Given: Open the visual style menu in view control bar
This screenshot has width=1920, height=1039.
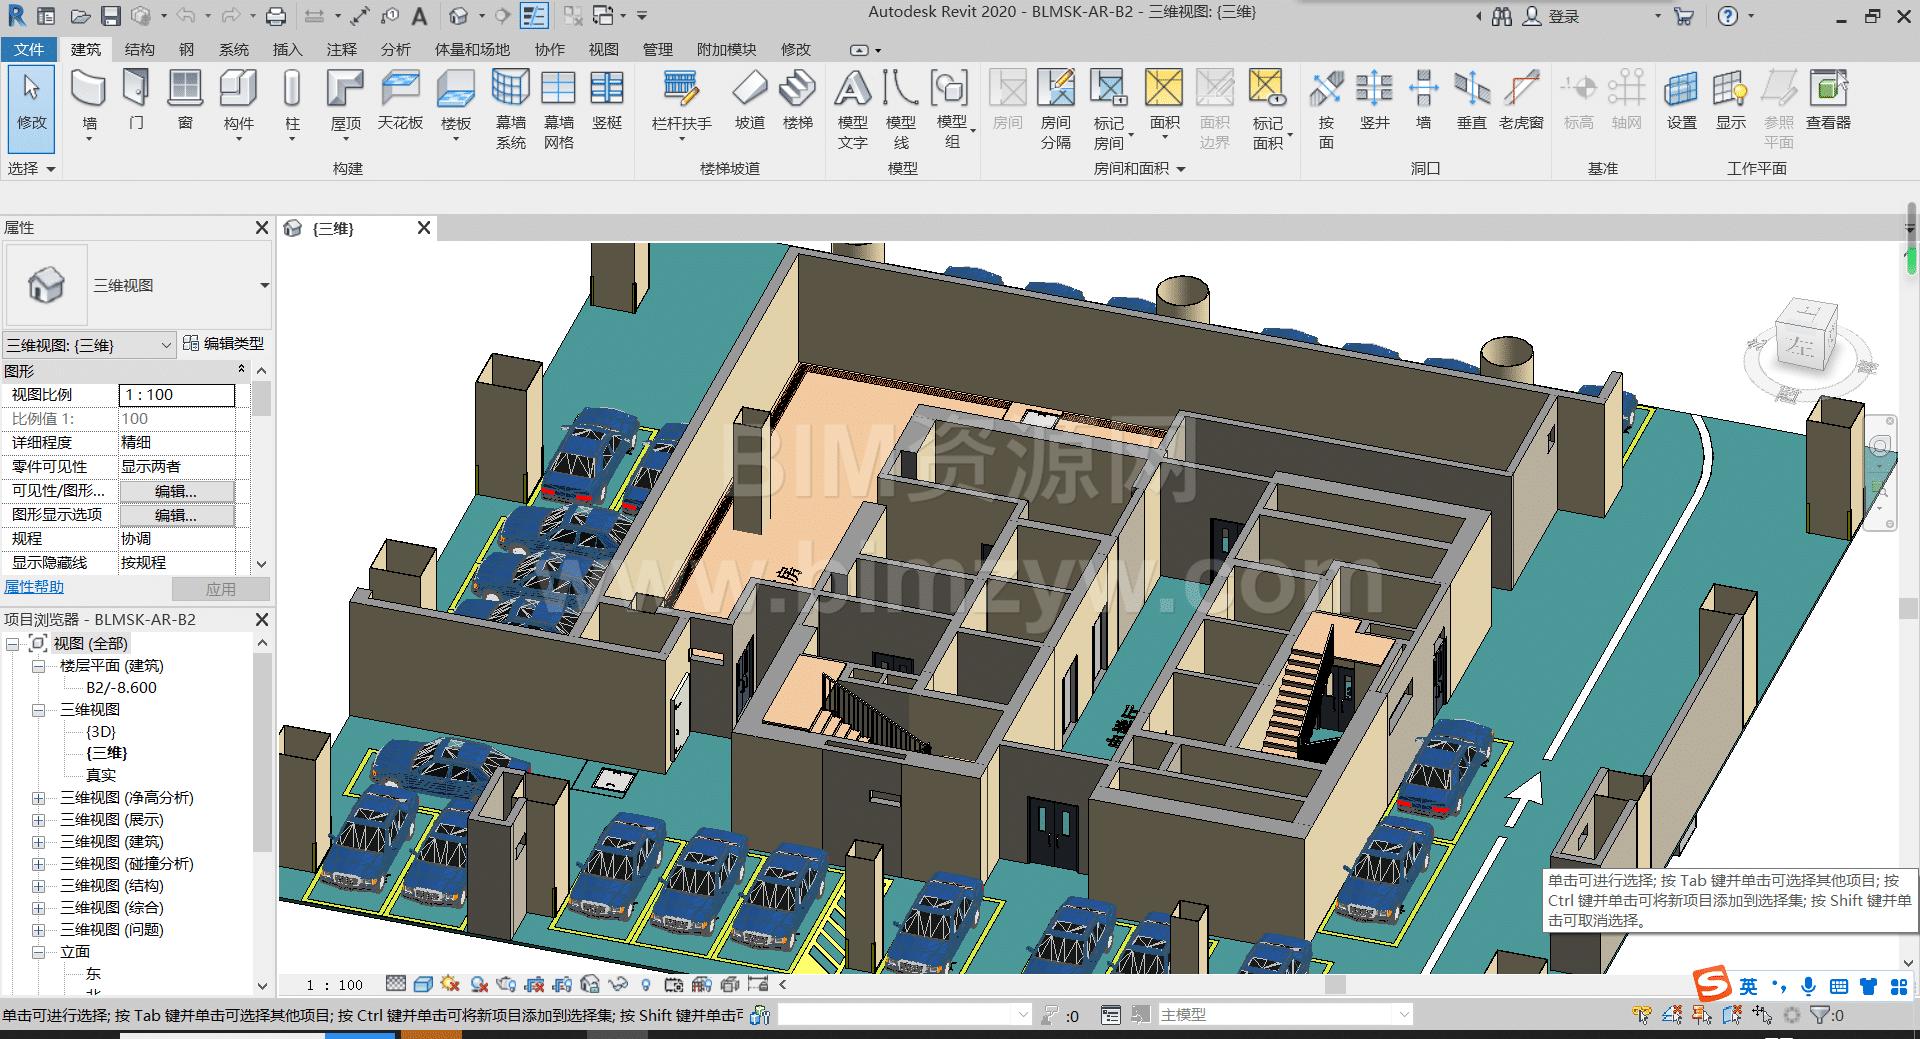Looking at the screenshot, I should coord(423,985).
